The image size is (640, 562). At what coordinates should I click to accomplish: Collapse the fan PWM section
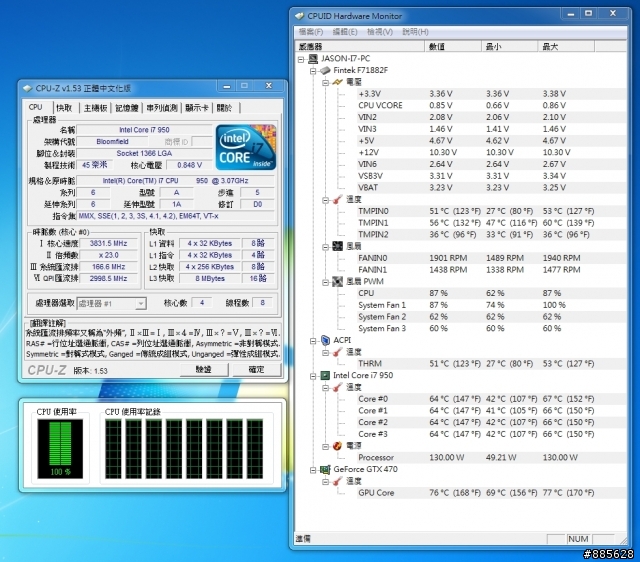[x=325, y=282]
